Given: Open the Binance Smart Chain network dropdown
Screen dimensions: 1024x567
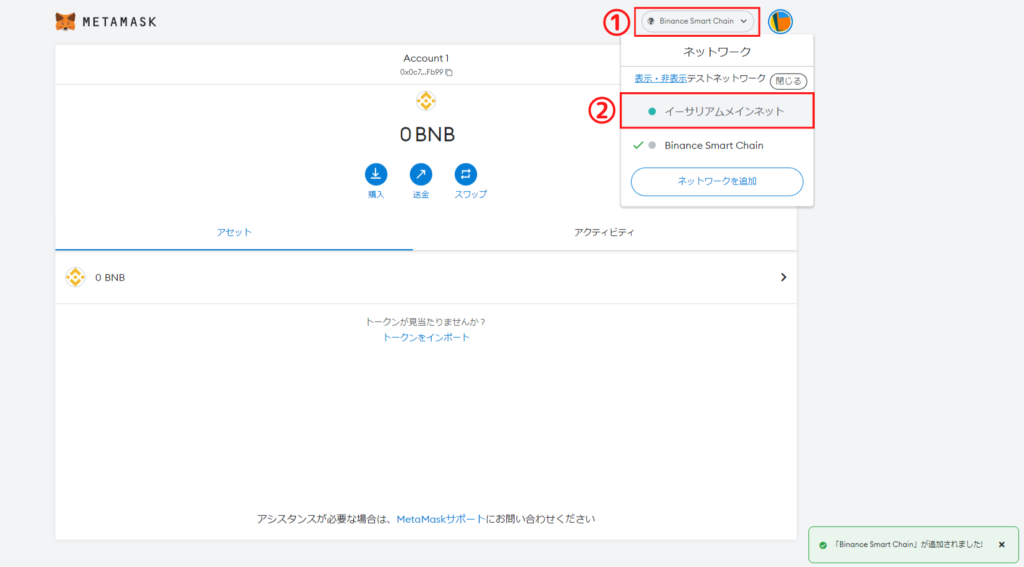Looking at the screenshot, I should [x=697, y=22].
